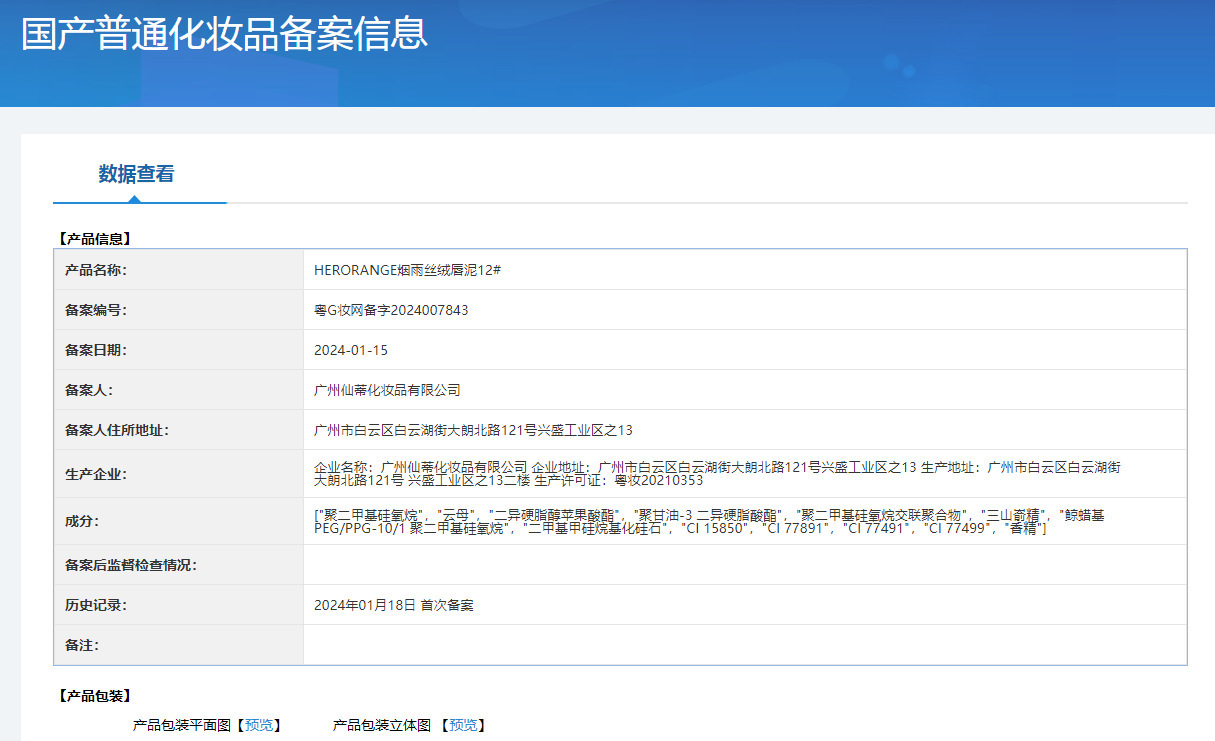Select history entry 2024年01月18日 首次备案
1215x741 pixels.
coord(394,605)
